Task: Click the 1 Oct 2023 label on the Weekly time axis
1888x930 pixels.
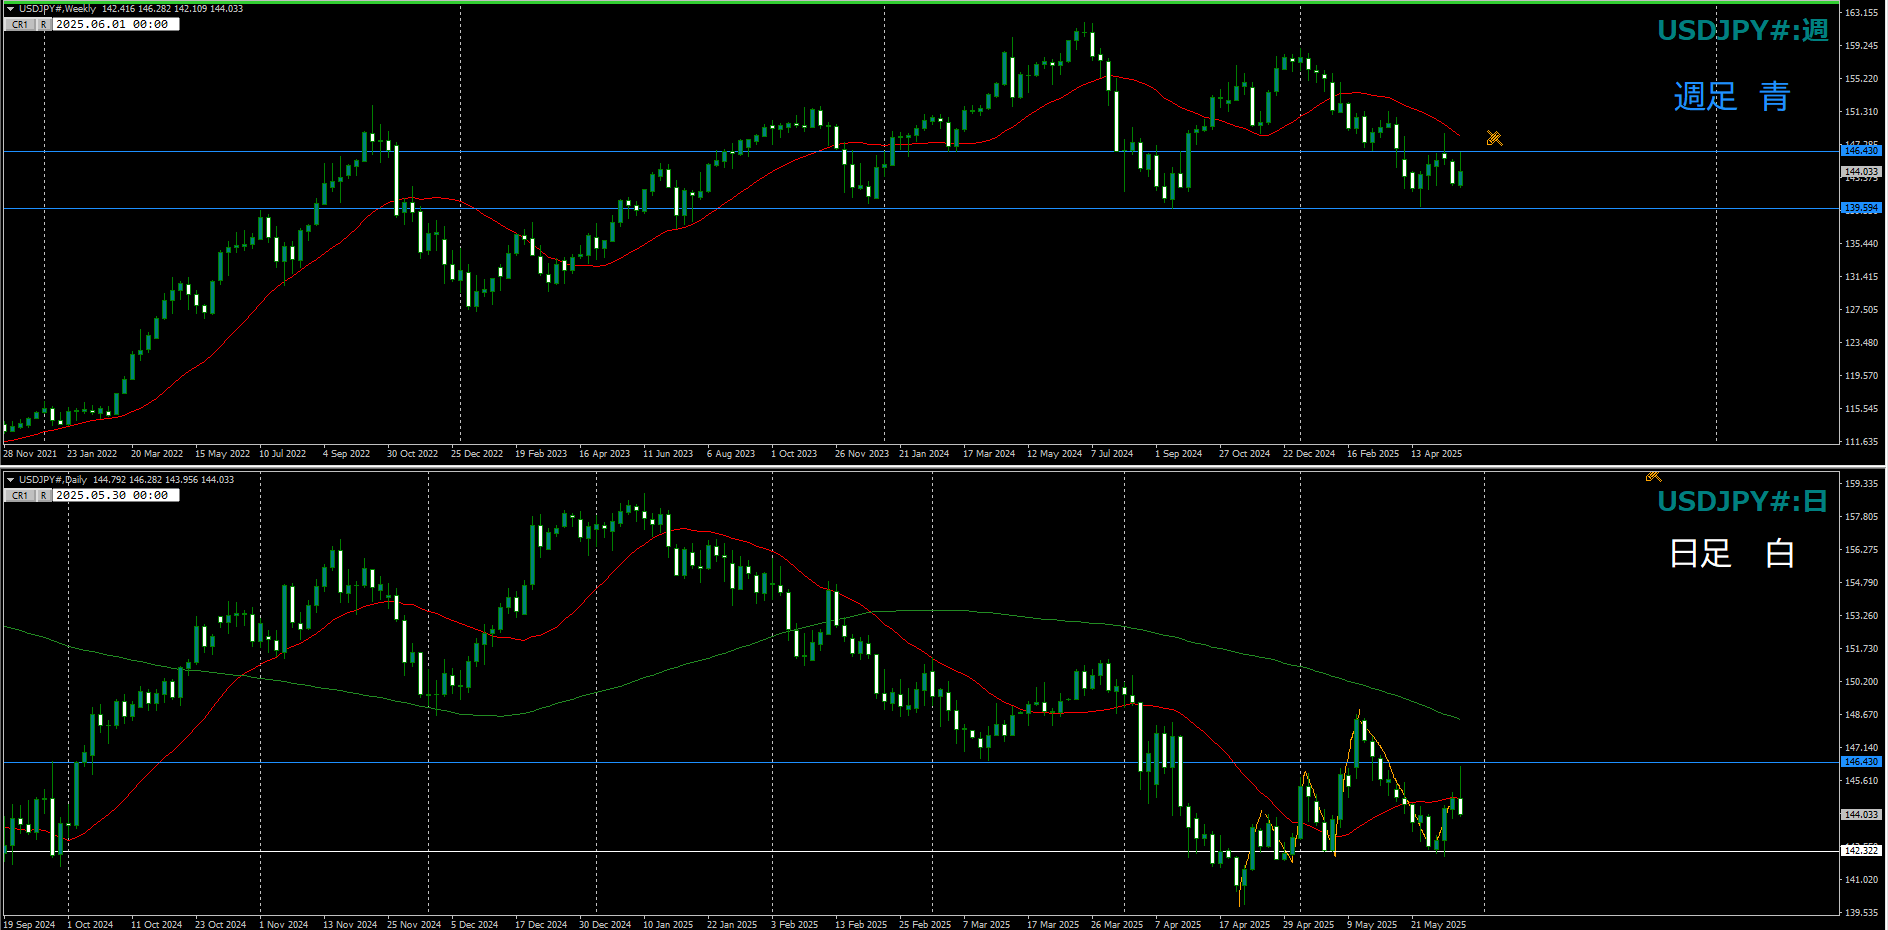Action: [x=794, y=454]
